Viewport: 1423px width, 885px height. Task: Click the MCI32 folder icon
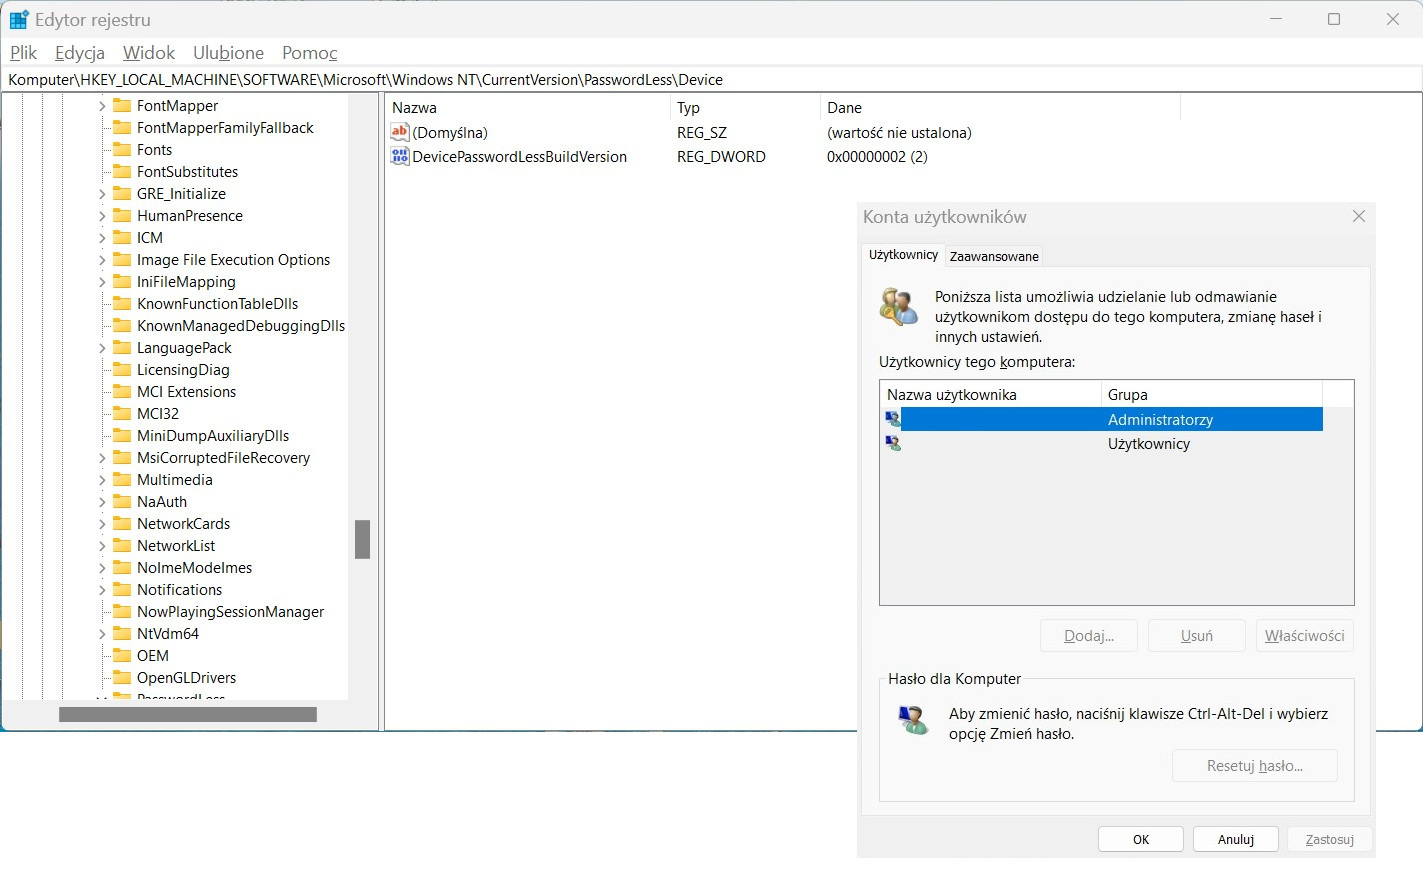[122, 413]
